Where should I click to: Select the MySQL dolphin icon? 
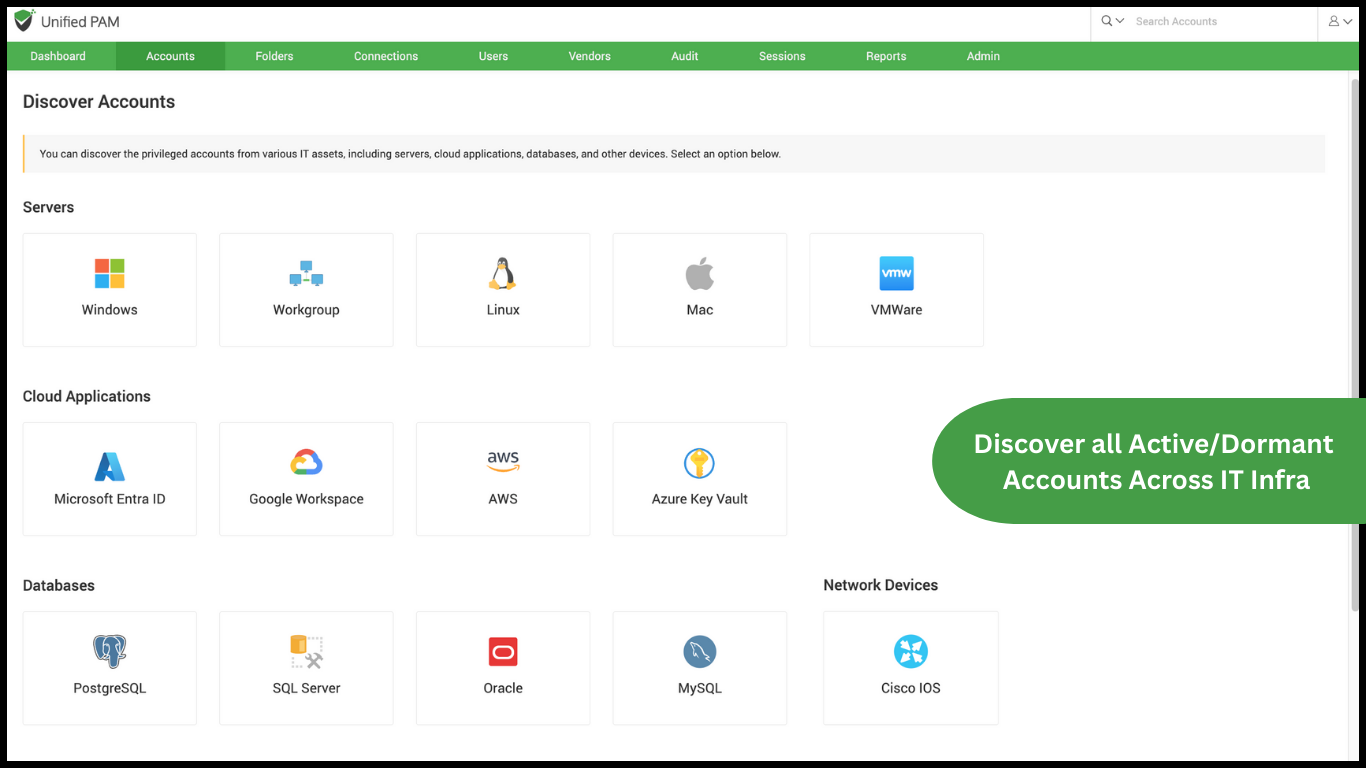click(699, 652)
